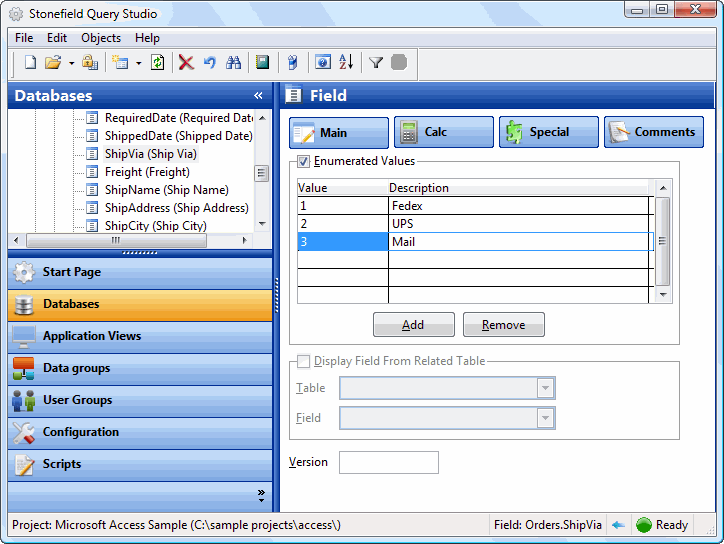Click the red X delete icon

point(186,62)
